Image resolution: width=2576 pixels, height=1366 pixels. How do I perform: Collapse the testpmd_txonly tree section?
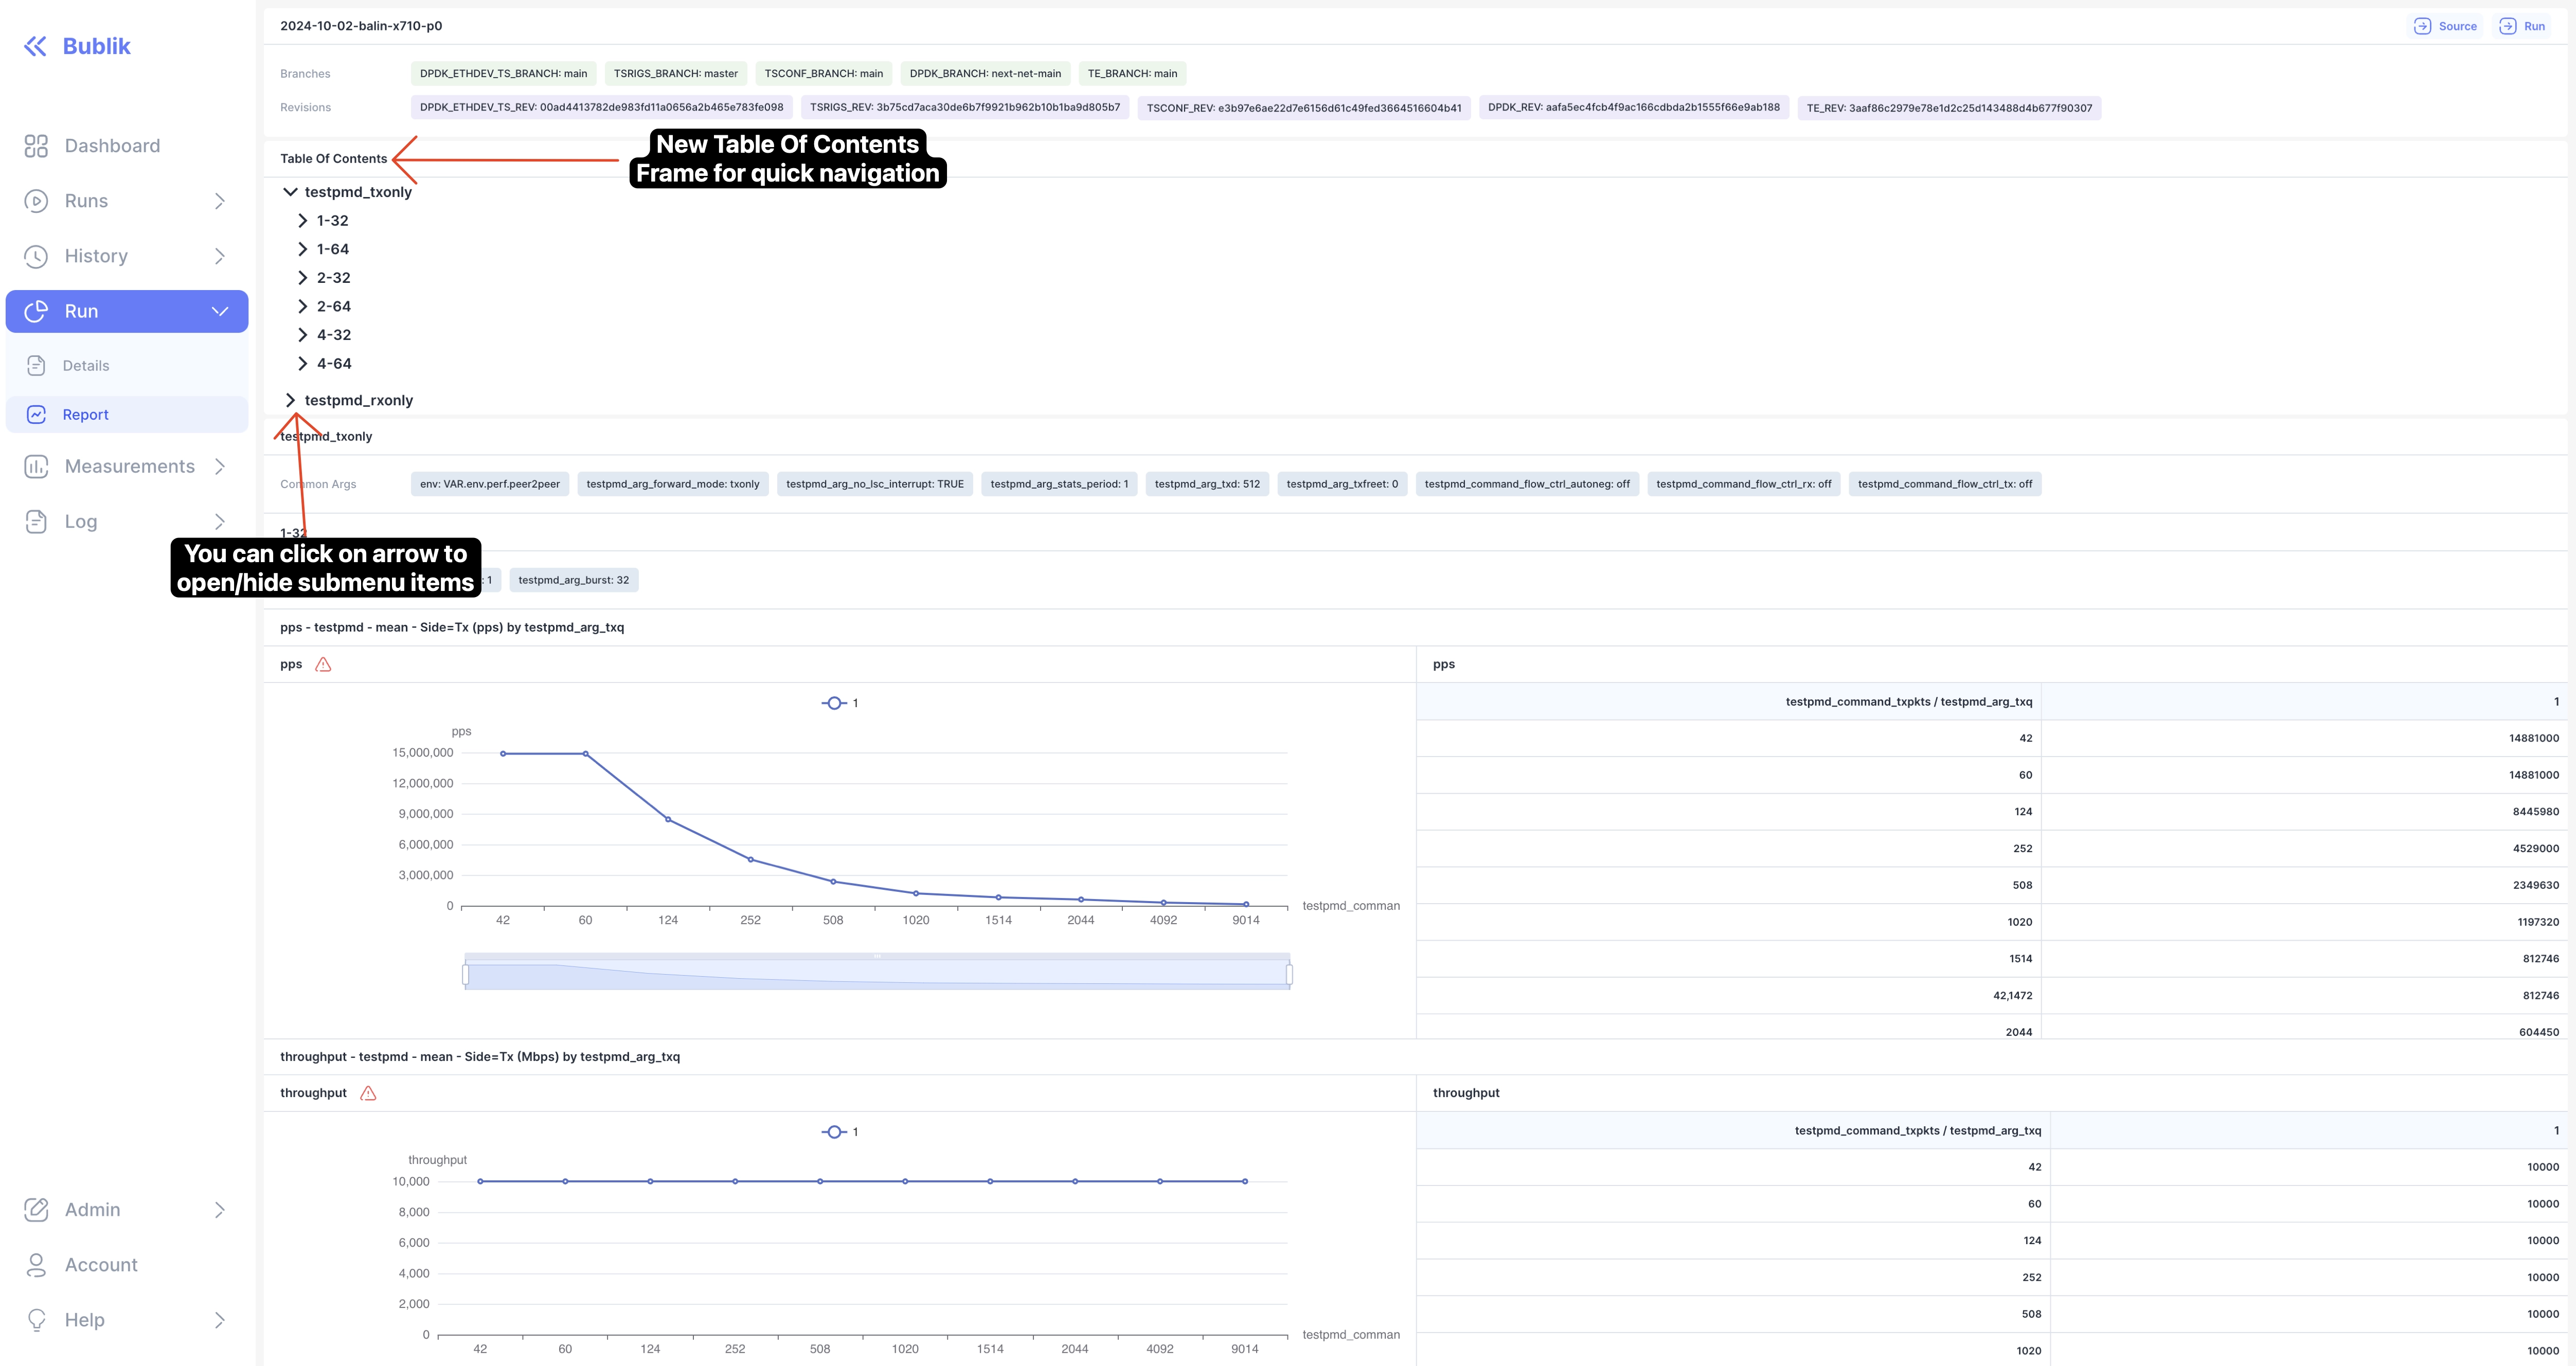(290, 192)
